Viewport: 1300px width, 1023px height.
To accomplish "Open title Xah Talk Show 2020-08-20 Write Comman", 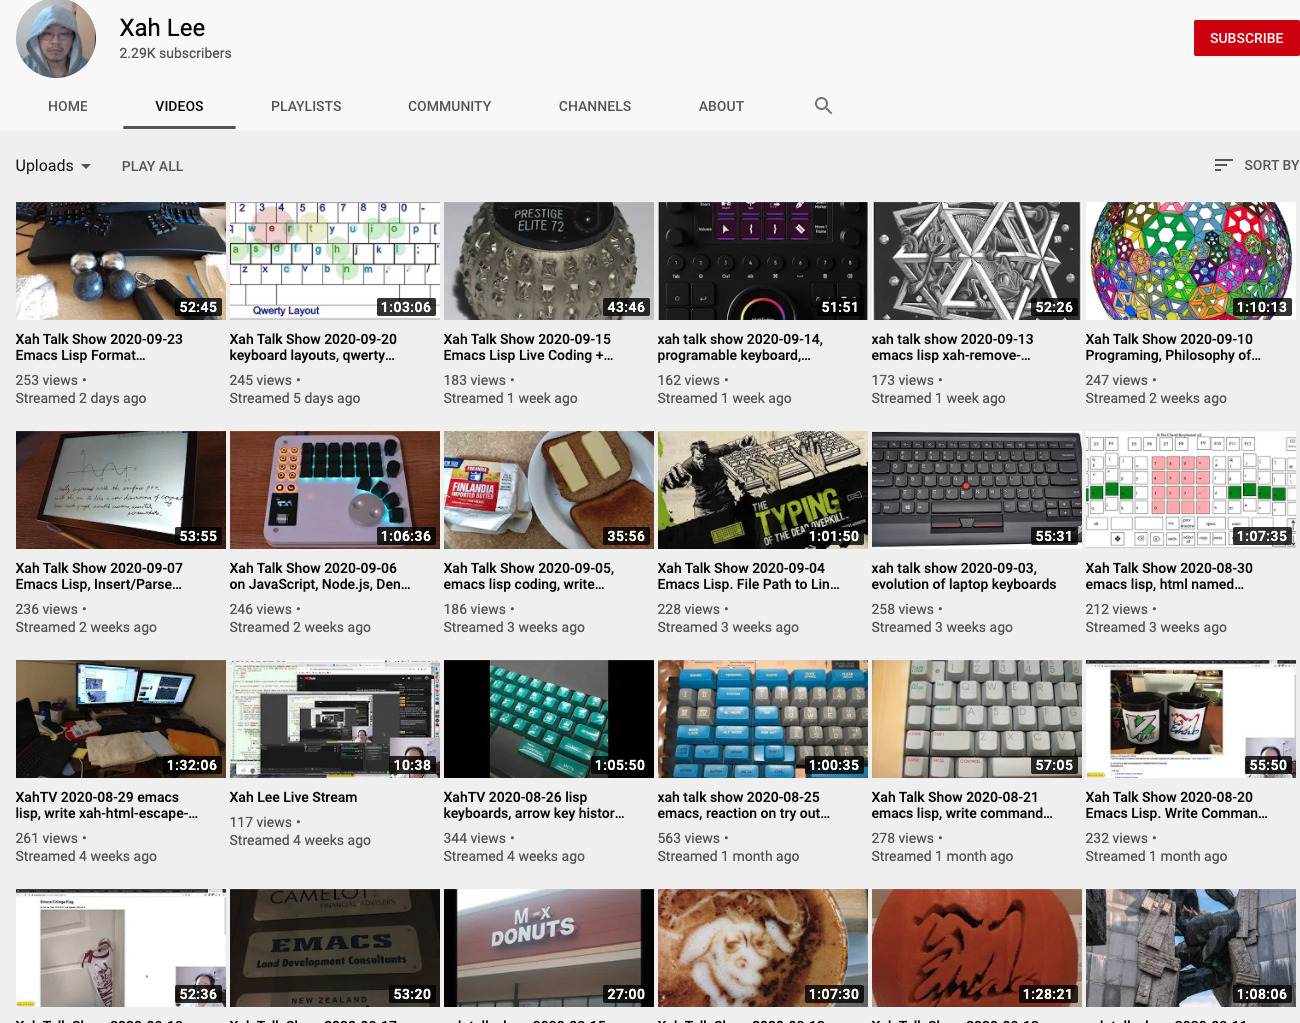I will pyautogui.click(x=1177, y=805).
